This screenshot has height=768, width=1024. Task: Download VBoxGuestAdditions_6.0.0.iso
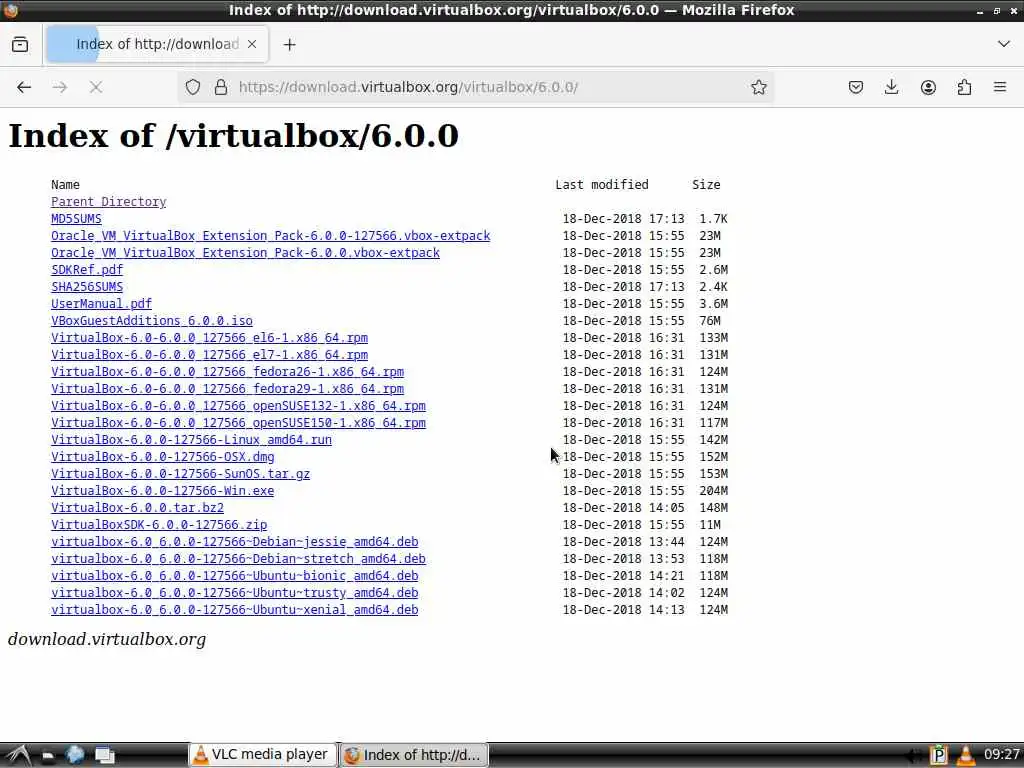(152, 321)
